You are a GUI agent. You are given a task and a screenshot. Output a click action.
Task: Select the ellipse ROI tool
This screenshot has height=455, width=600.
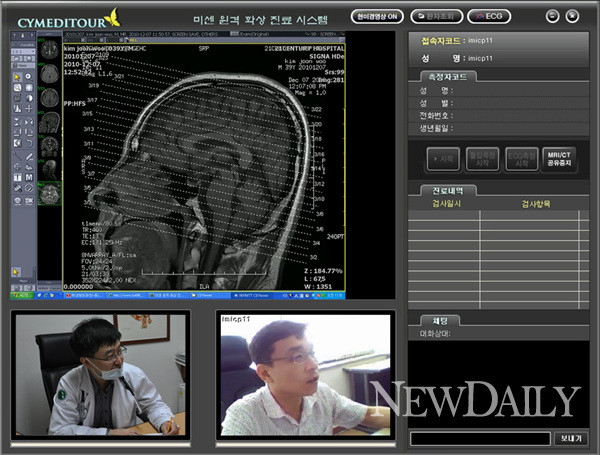pyautogui.click(x=29, y=188)
